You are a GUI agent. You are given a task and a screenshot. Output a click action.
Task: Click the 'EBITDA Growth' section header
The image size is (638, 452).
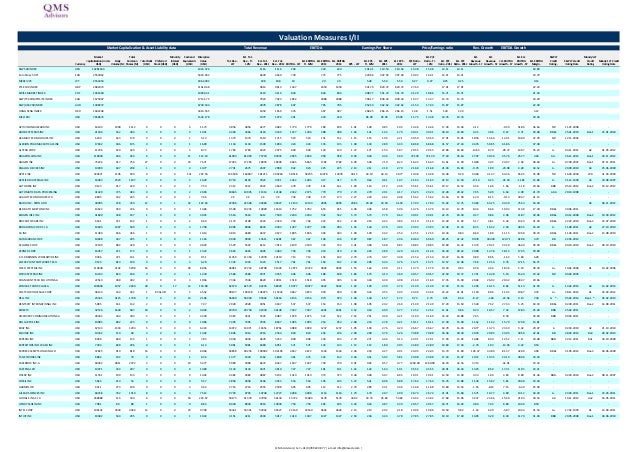[x=513, y=48]
